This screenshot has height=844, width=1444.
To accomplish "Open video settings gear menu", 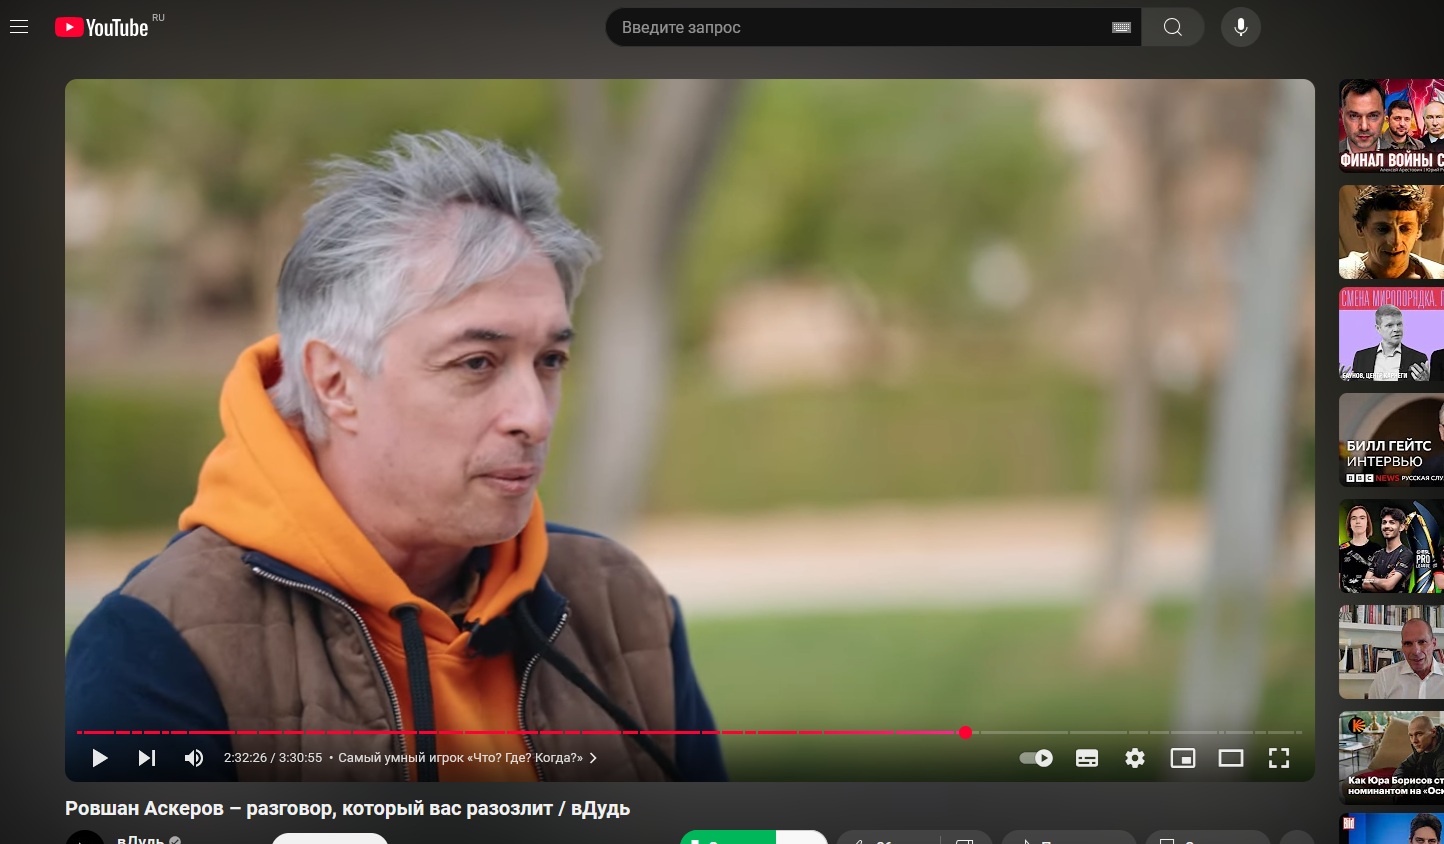I will [1135, 758].
